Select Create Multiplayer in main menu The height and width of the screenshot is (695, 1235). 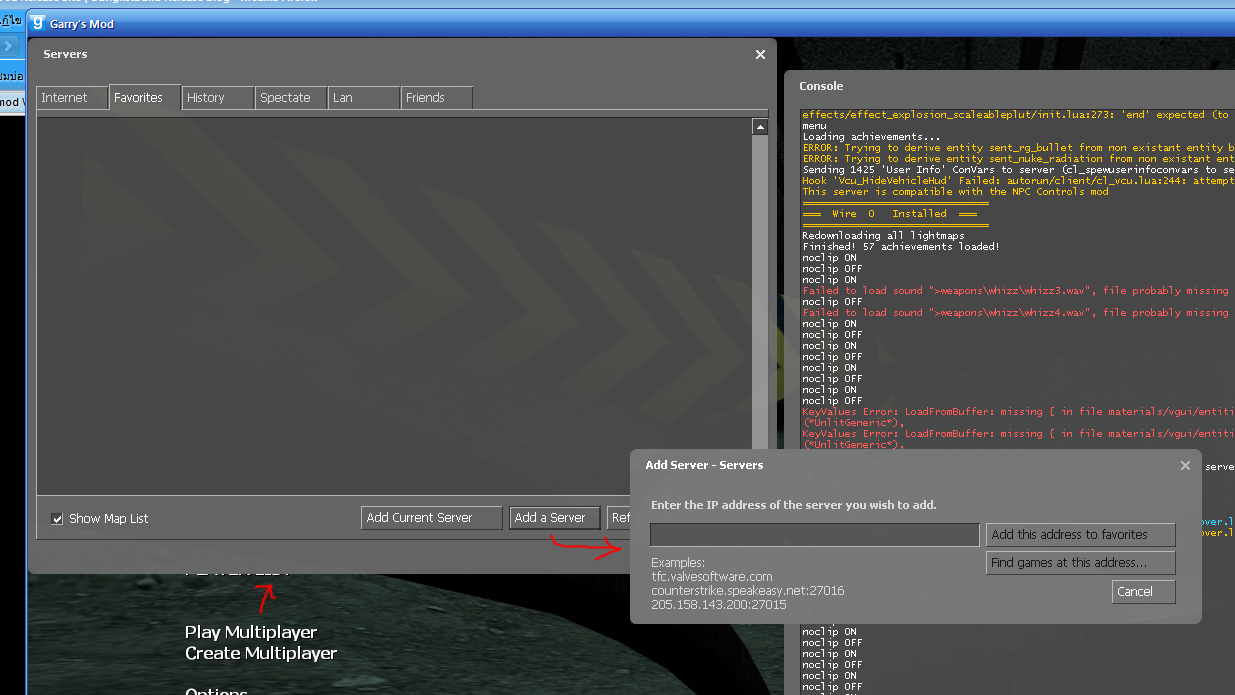pos(261,653)
